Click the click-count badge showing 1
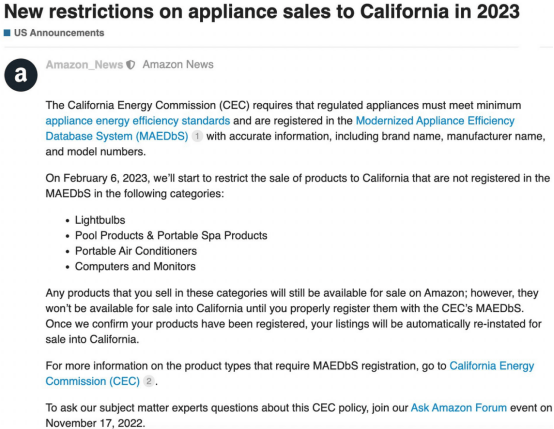This screenshot has width=554, height=429. [197, 136]
